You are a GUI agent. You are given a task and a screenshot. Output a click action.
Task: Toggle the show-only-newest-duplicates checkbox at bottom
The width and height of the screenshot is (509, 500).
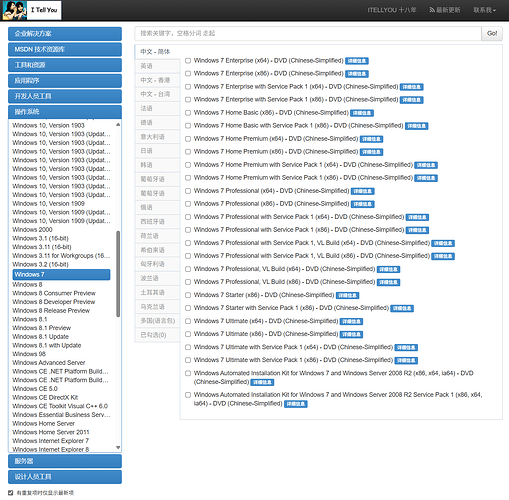click(11, 493)
